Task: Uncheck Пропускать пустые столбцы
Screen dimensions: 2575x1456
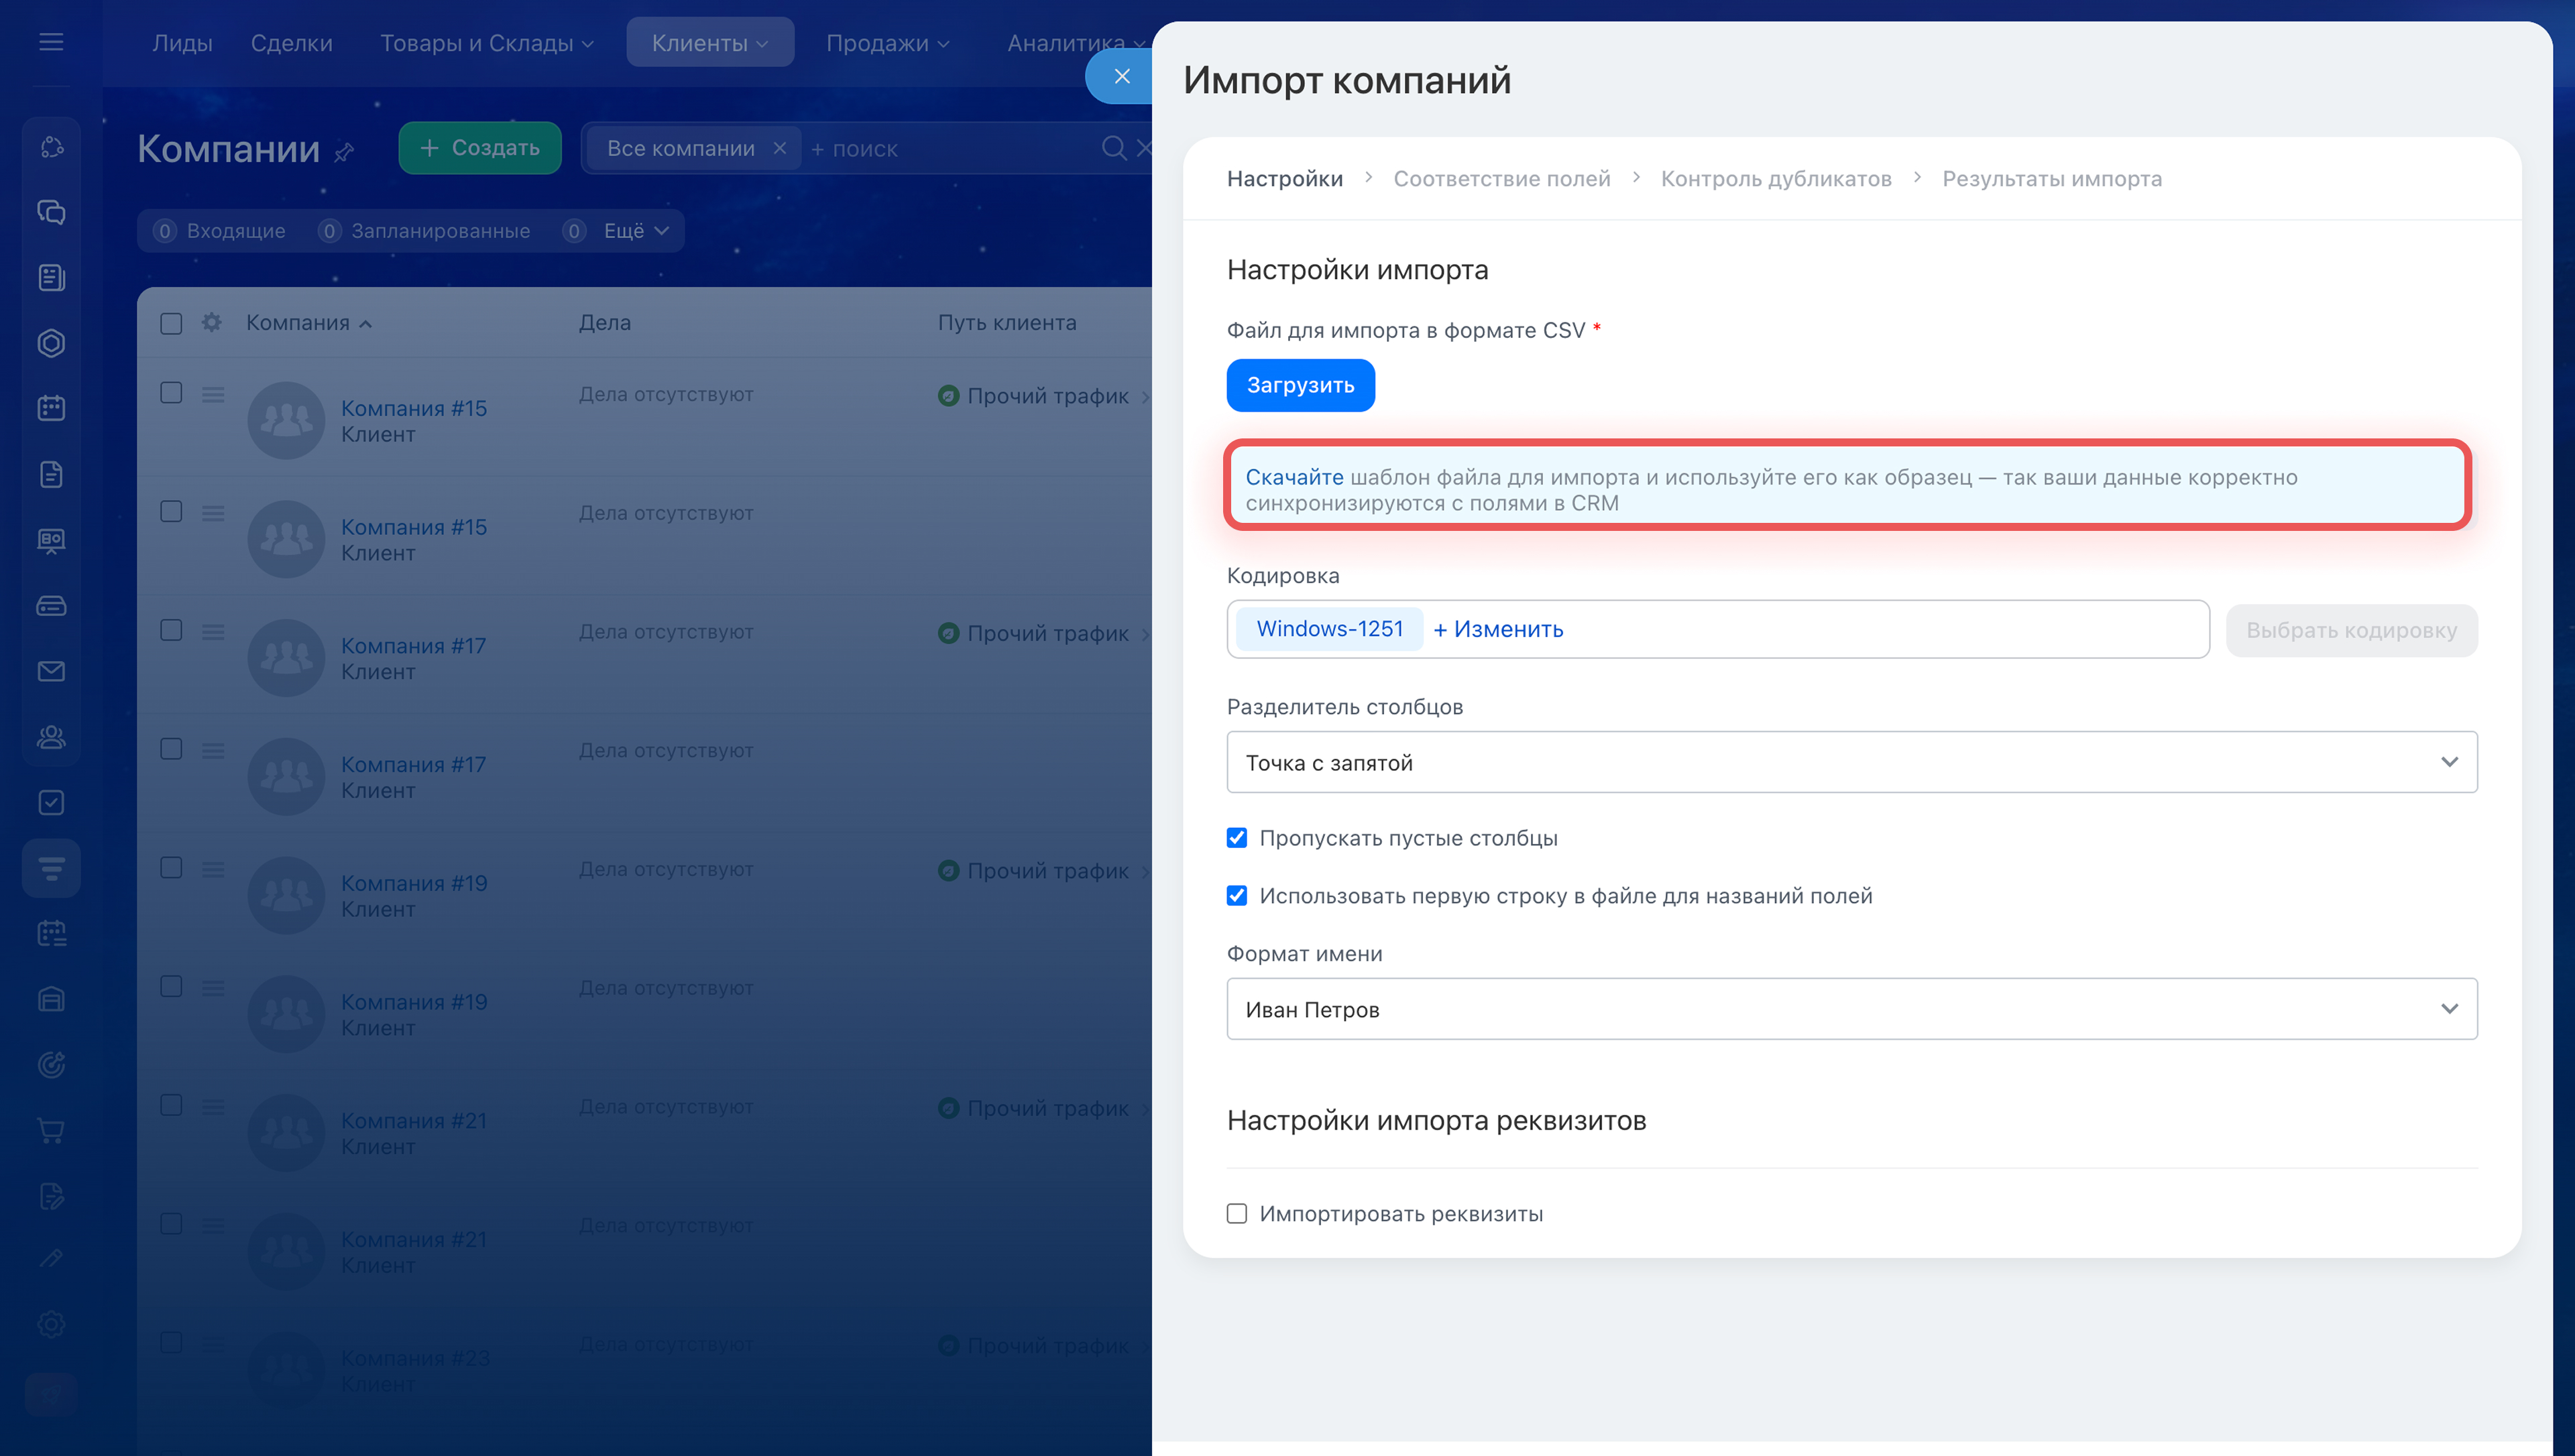Action: coord(1237,838)
